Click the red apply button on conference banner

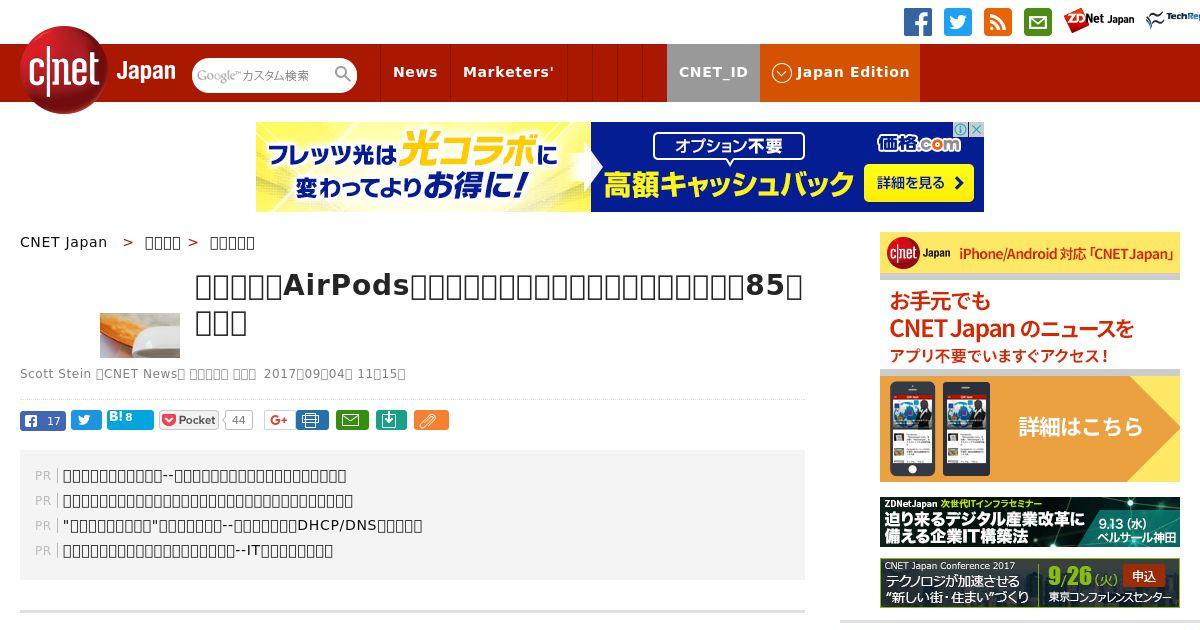[1144, 576]
